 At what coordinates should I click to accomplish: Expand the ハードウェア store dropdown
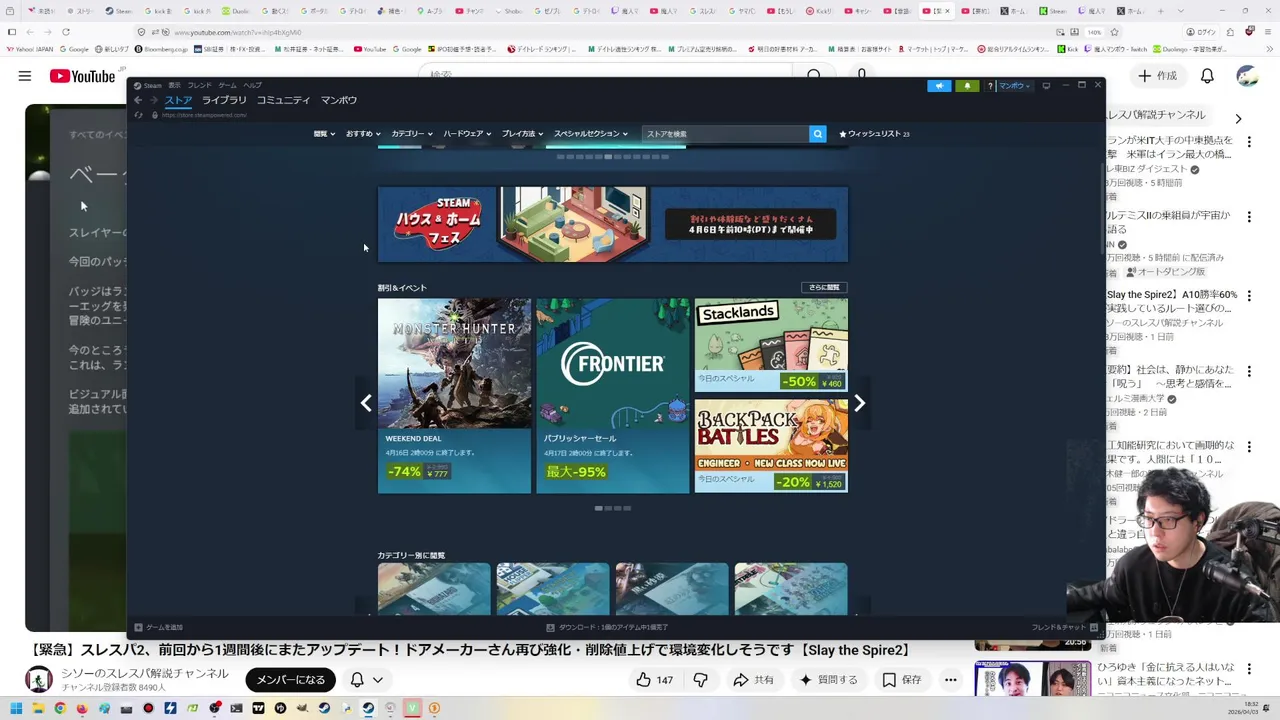tap(467, 134)
